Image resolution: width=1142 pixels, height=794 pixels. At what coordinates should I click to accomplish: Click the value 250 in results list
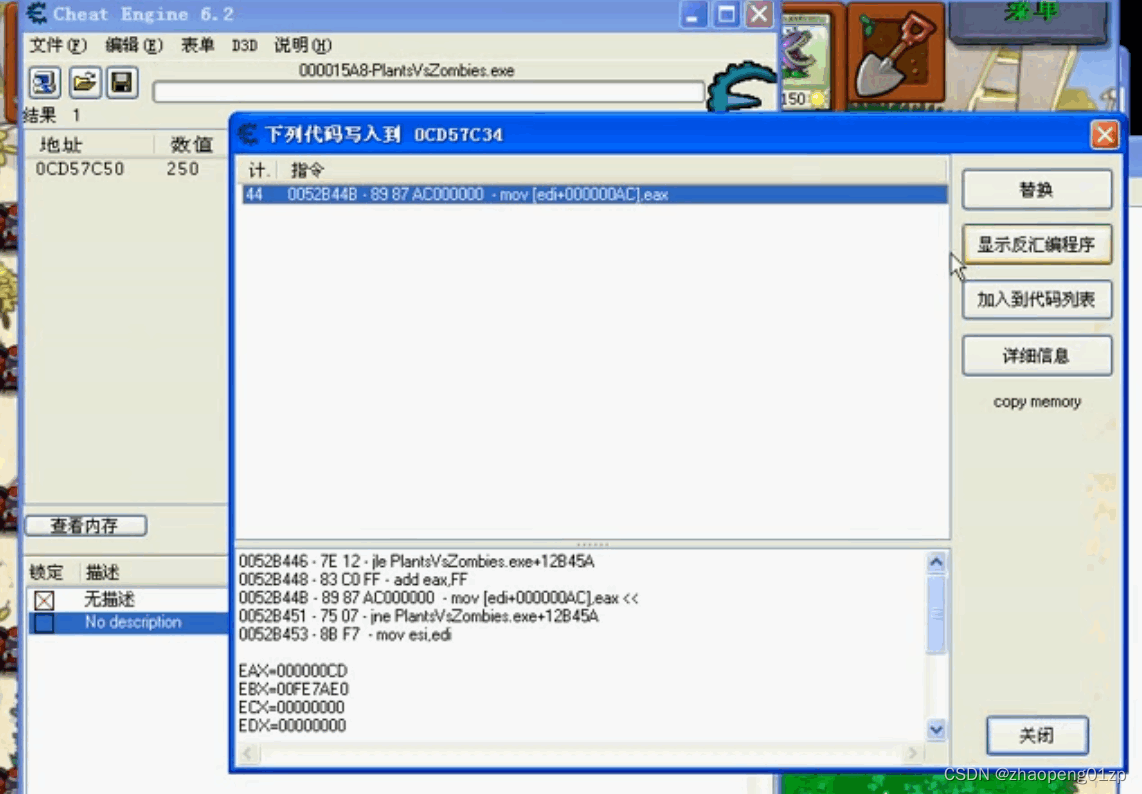182,169
